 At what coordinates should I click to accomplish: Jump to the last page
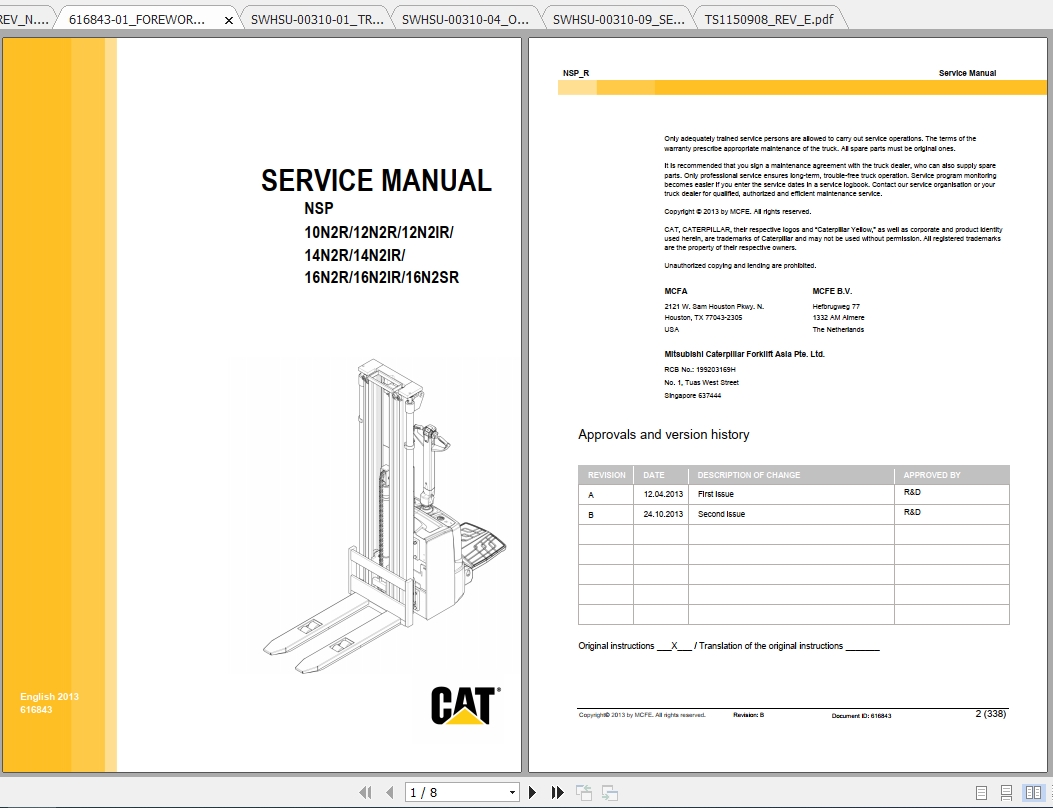pos(557,792)
